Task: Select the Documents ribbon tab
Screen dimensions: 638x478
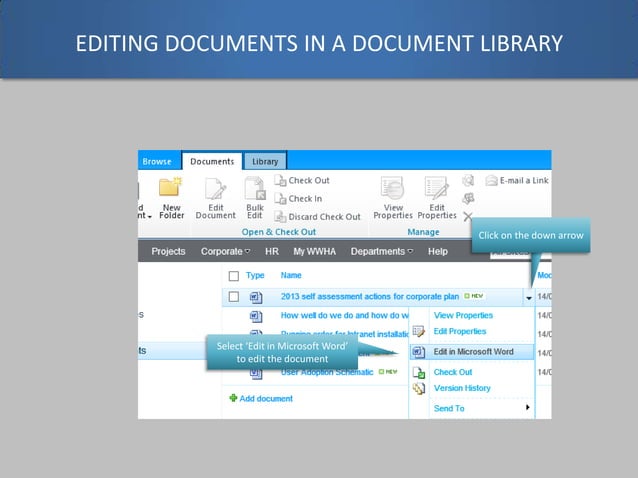Action: 212,162
